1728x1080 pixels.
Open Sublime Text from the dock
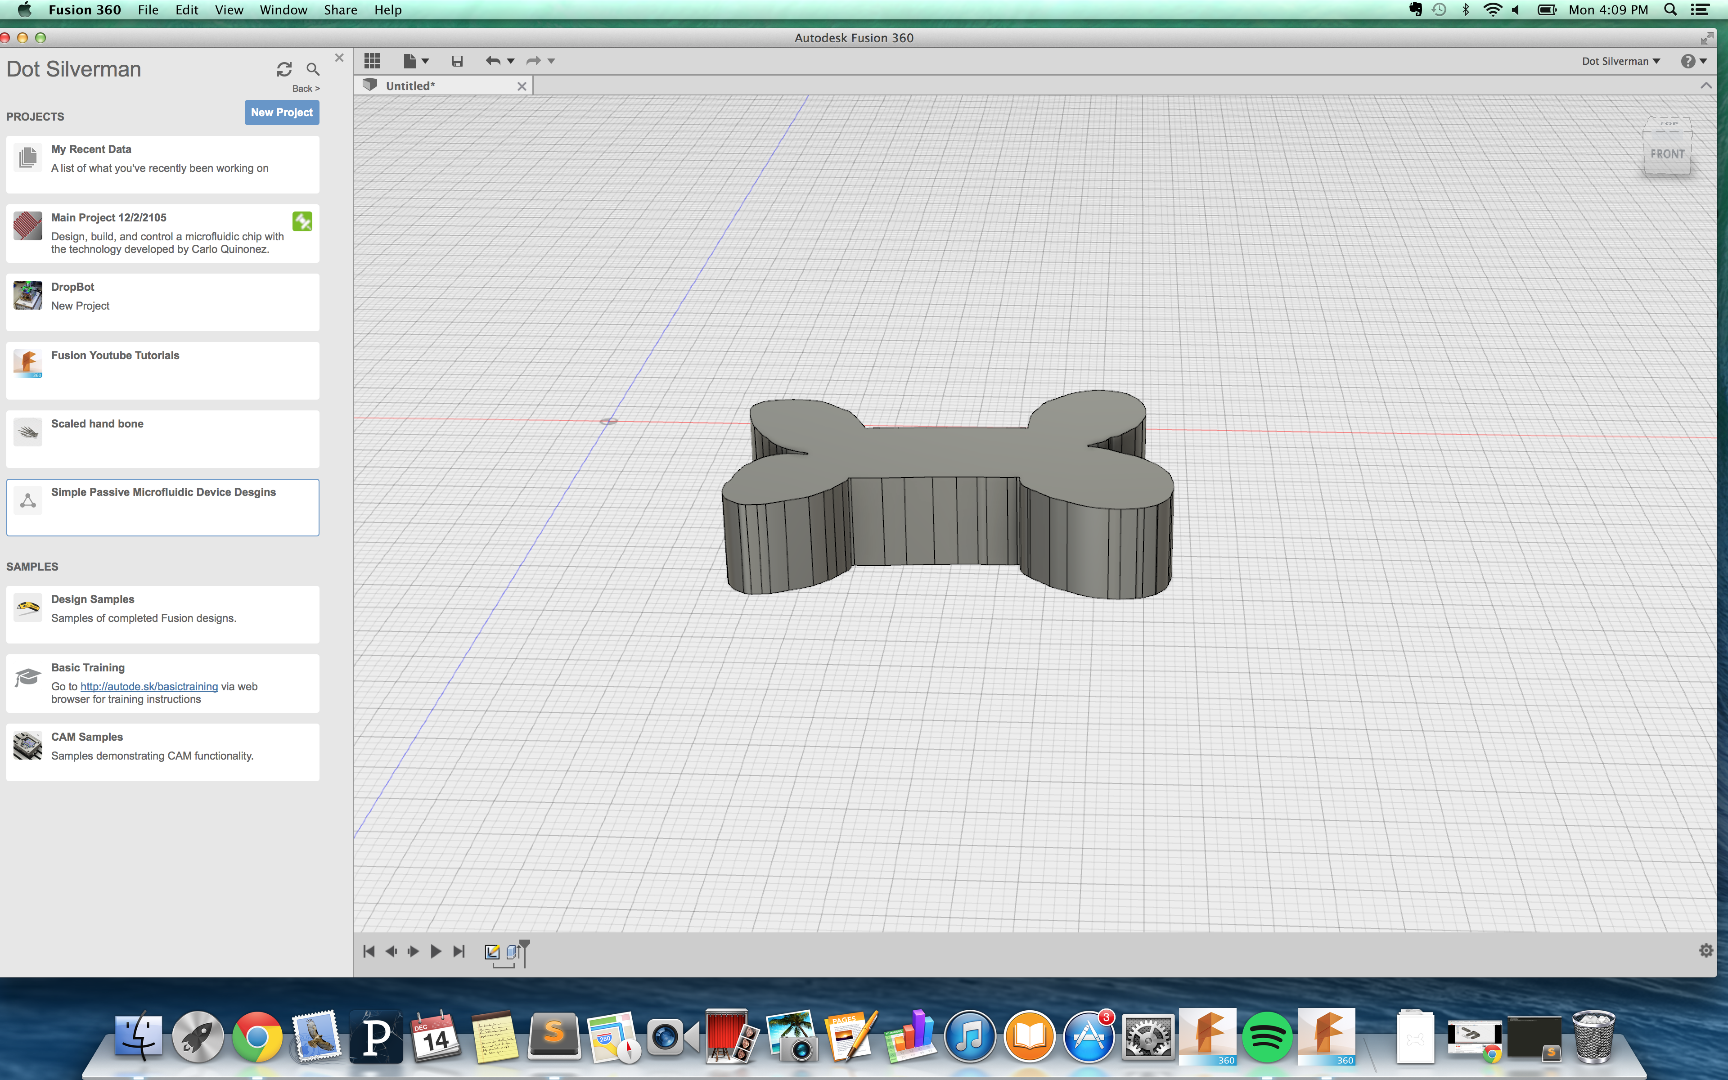554,1036
